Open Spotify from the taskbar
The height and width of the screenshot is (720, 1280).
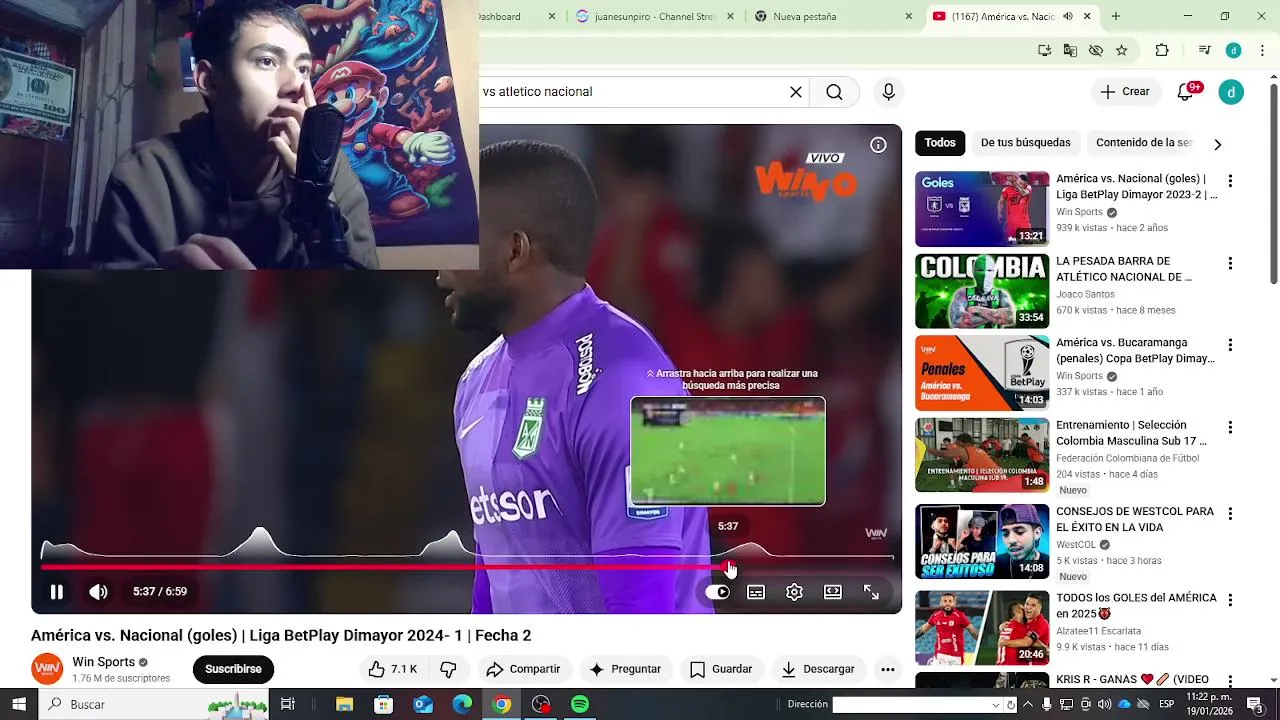[x=580, y=704]
